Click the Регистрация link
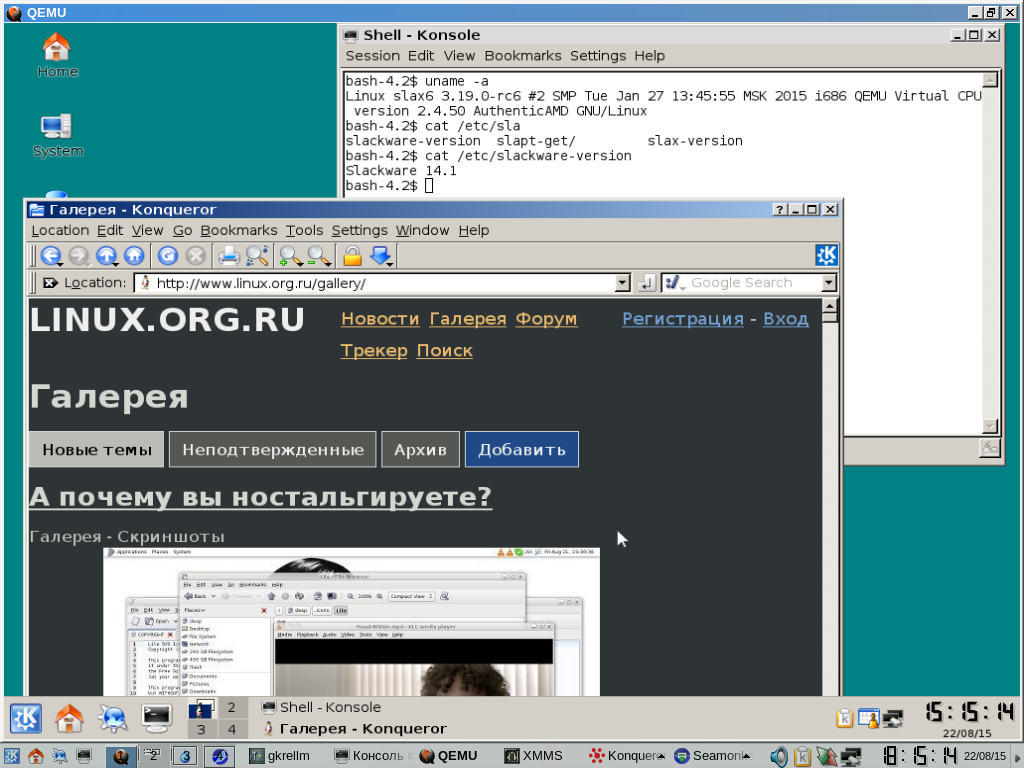This screenshot has height=768, width=1024. click(x=683, y=319)
